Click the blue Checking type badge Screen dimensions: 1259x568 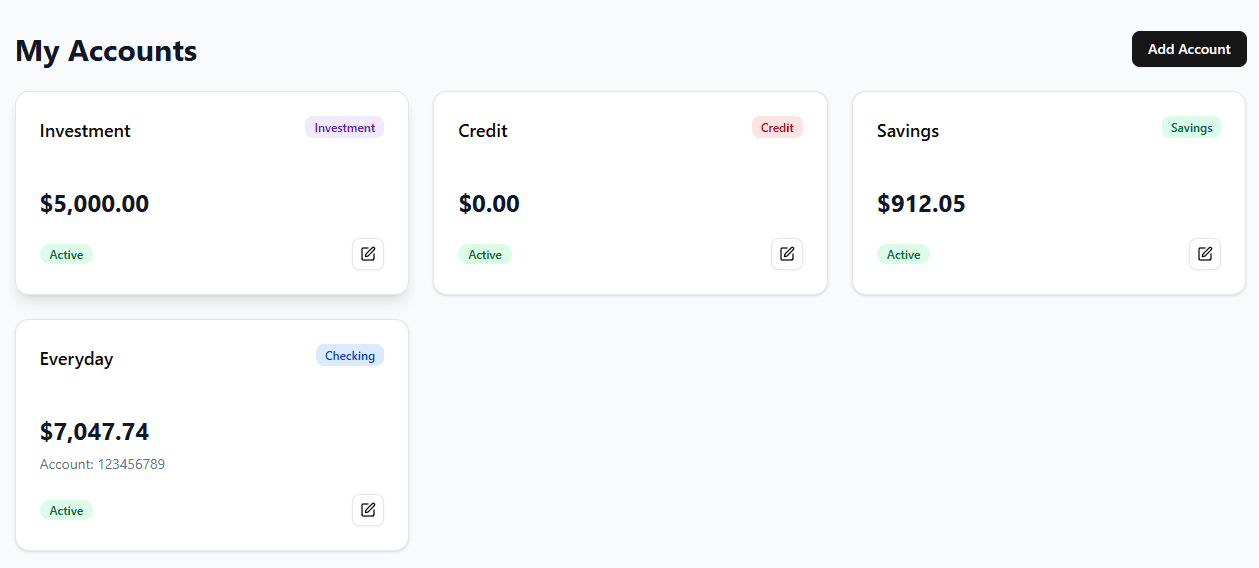click(x=350, y=356)
